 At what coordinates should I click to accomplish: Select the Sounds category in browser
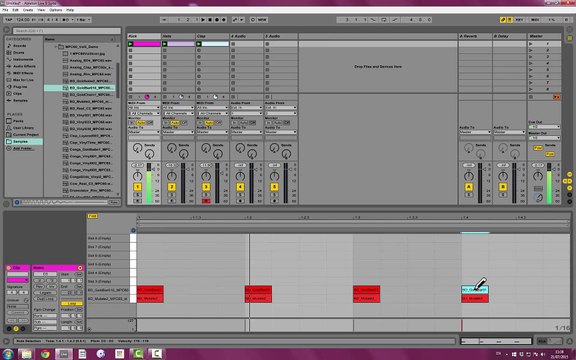coord(19,46)
